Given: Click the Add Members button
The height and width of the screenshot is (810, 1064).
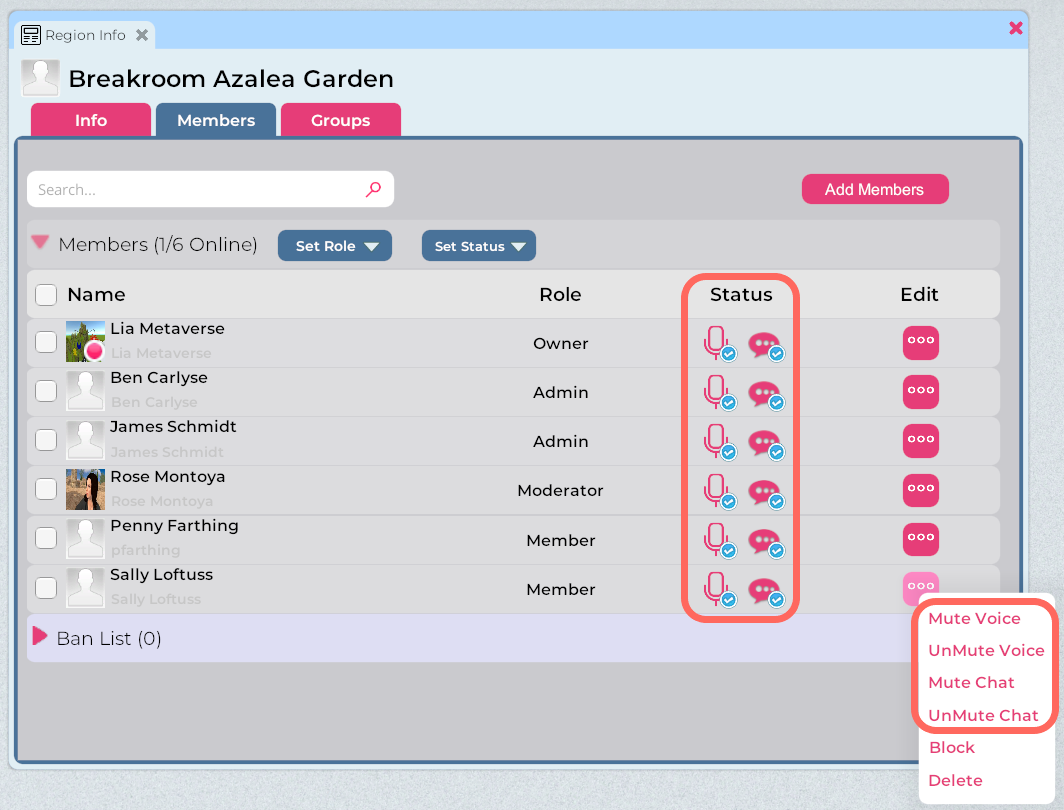Looking at the screenshot, I should (x=874, y=189).
